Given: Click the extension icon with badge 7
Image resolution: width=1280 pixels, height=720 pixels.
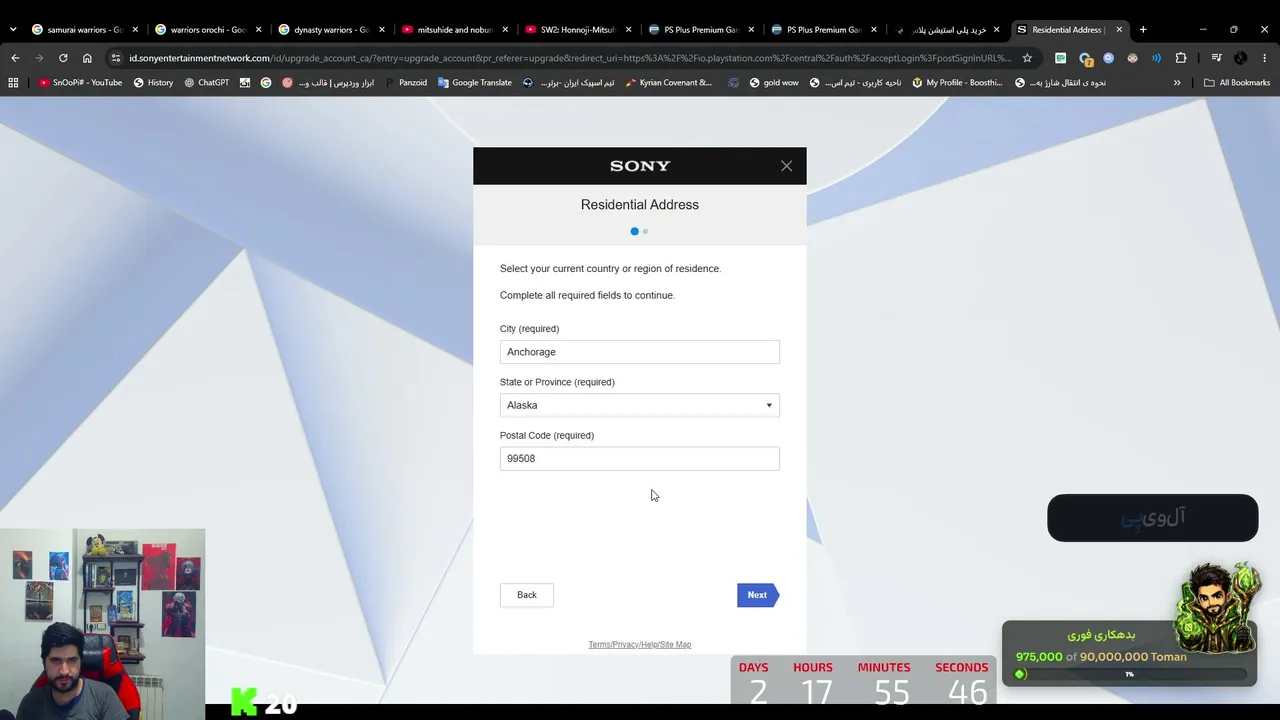Looking at the screenshot, I should click(1085, 58).
